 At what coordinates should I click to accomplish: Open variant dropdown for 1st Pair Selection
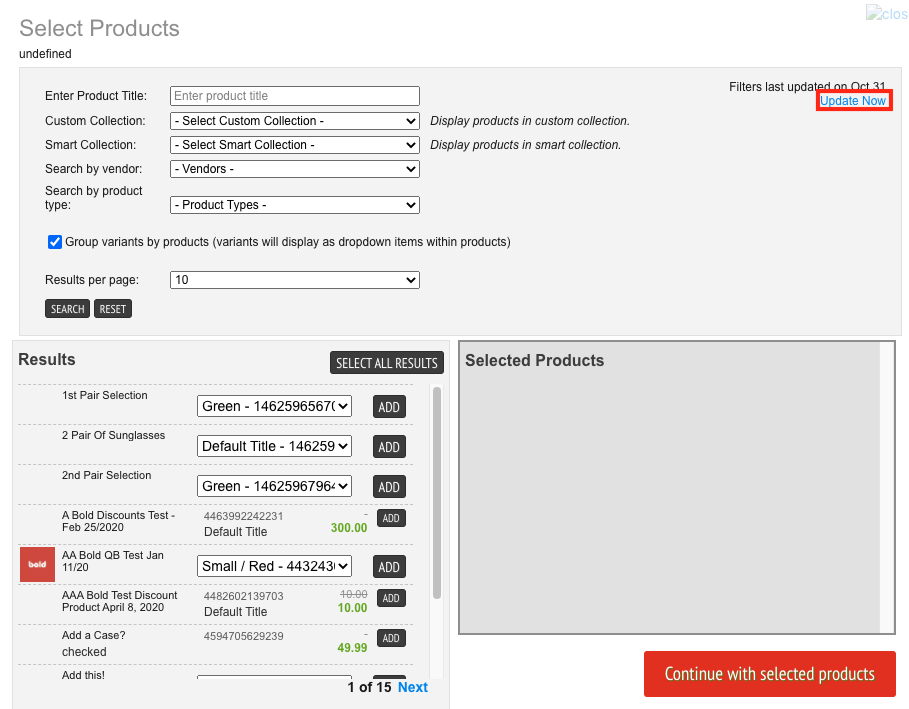[x=274, y=406]
